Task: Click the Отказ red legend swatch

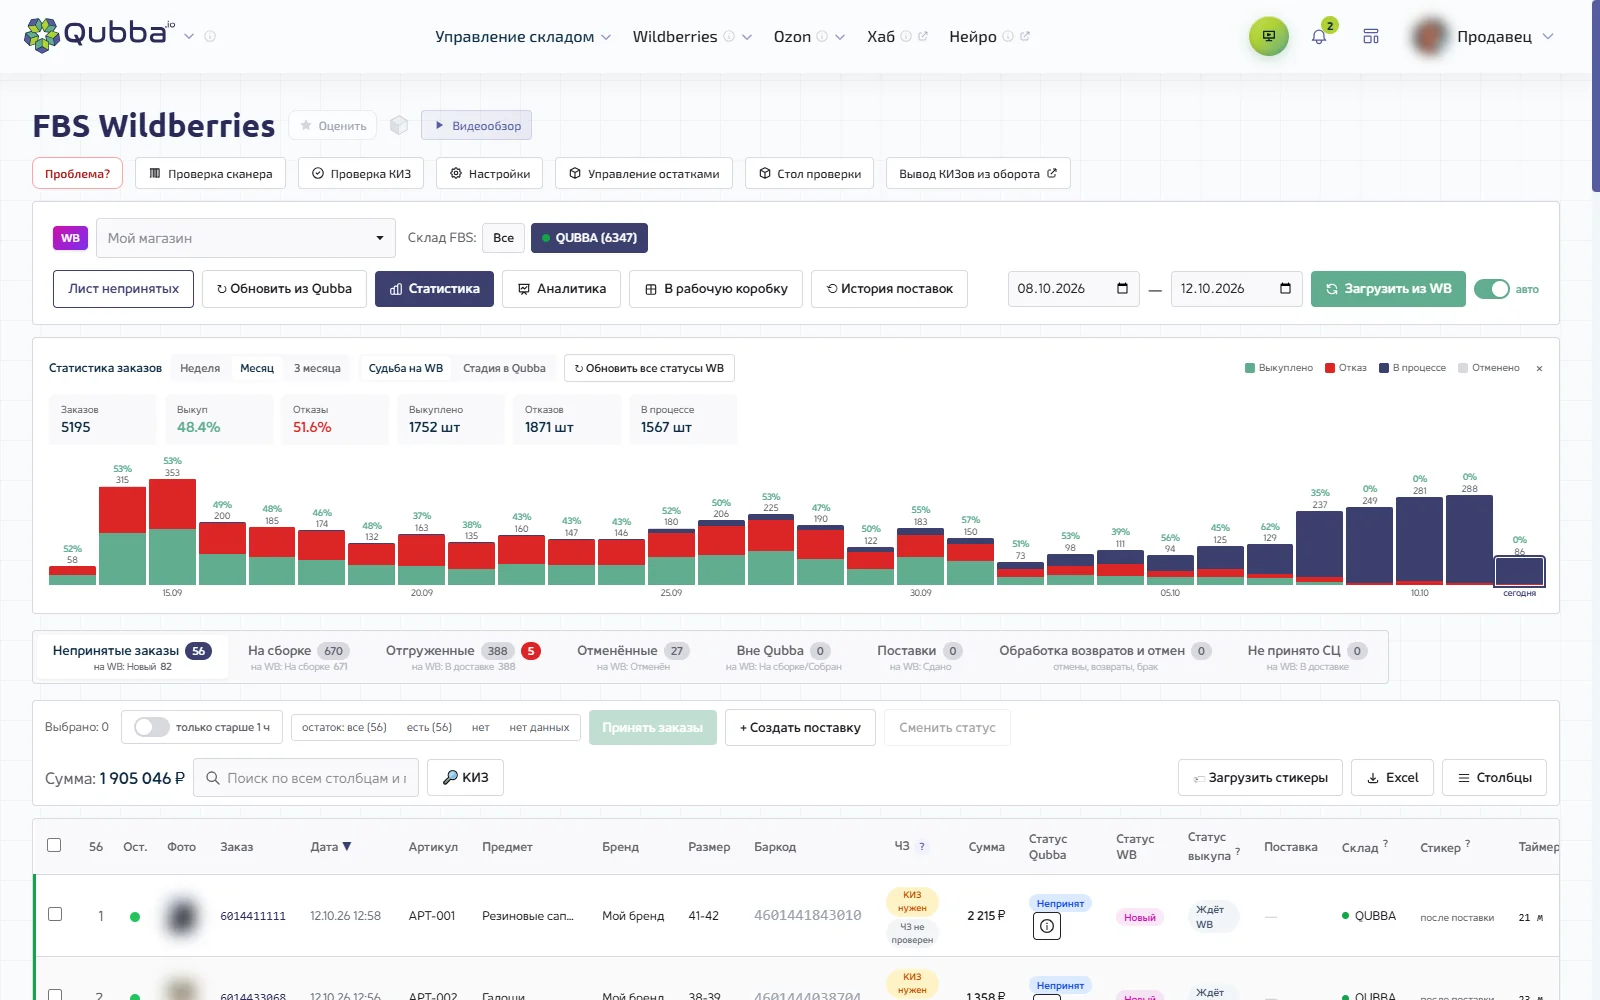Action: [x=1330, y=368]
